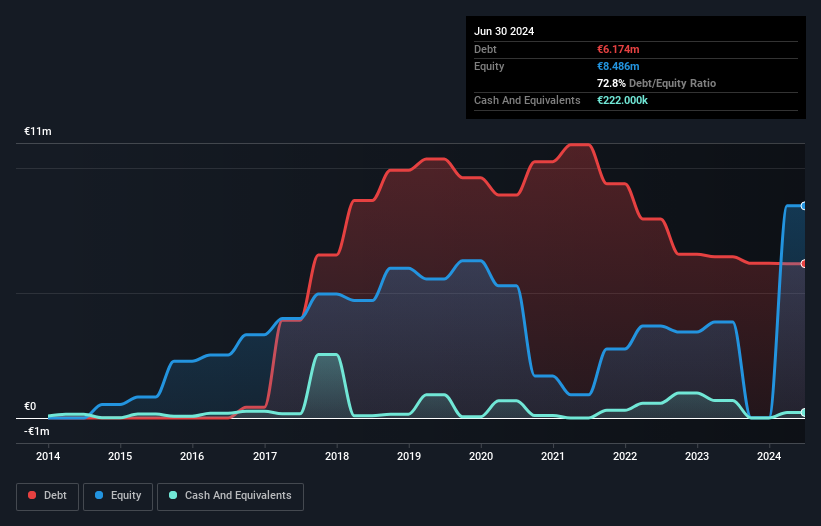This screenshot has height=526, width=821.
Task: Click the red Debt legend dot
Action: click(32, 495)
